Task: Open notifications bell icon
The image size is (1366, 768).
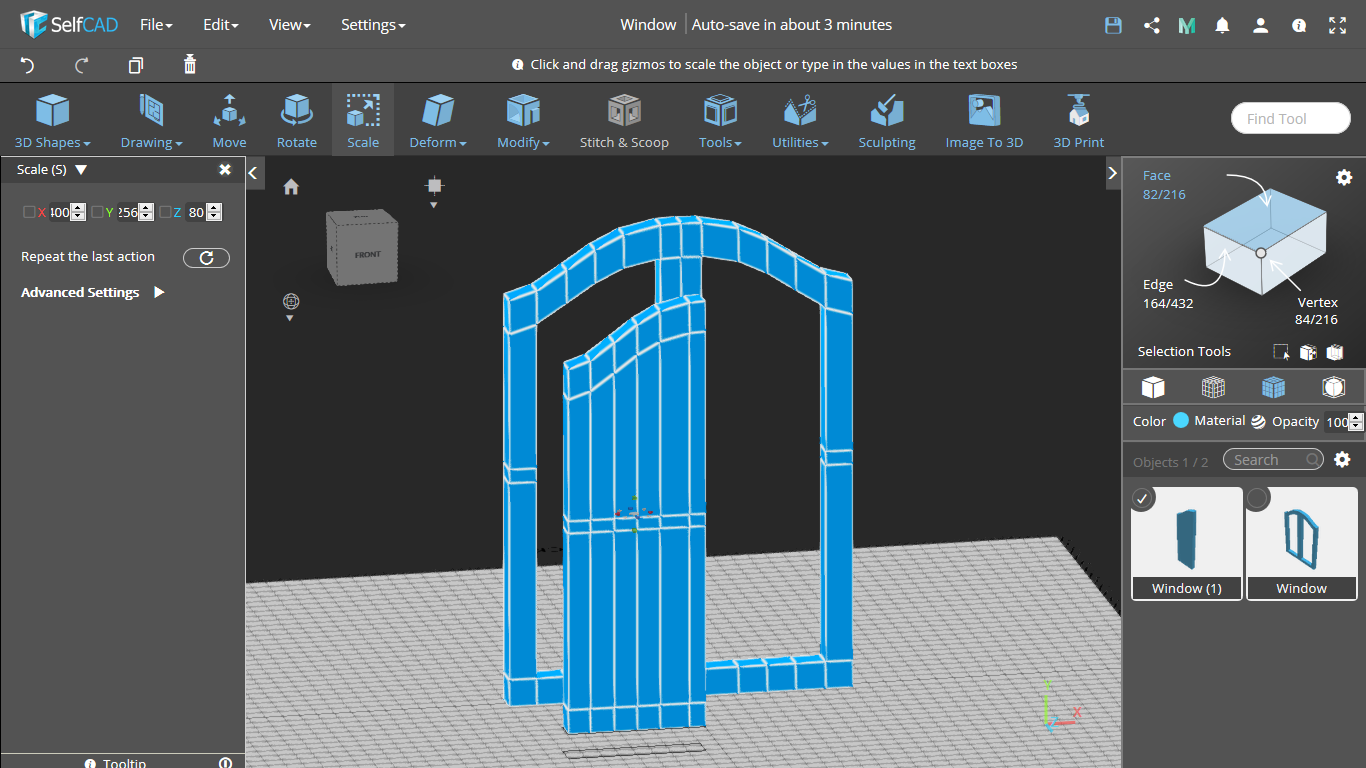Action: (x=1222, y=26)
